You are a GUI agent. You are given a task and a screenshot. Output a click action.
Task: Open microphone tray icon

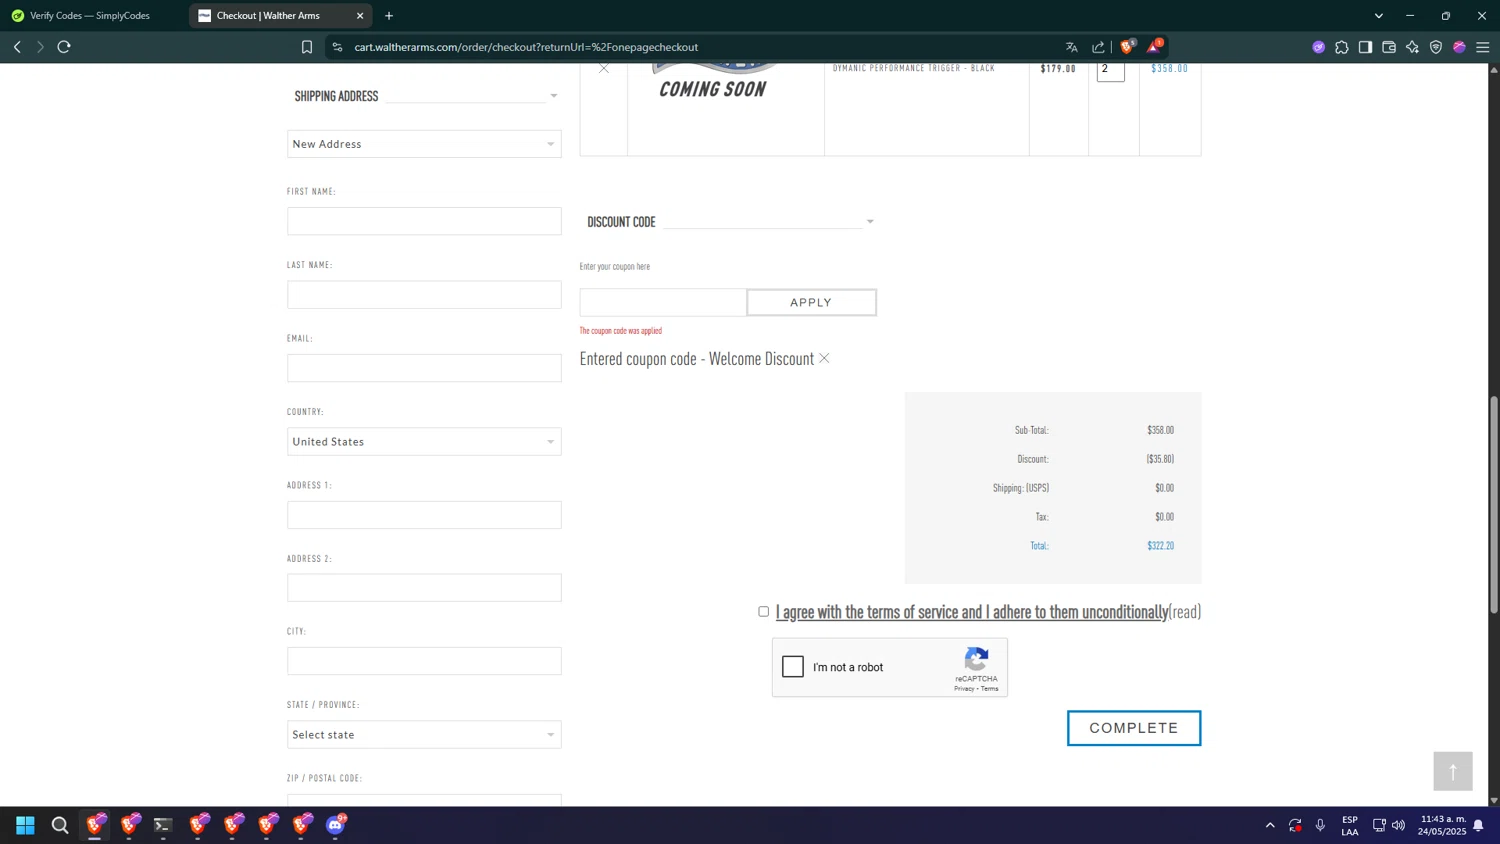[1320, 825]
